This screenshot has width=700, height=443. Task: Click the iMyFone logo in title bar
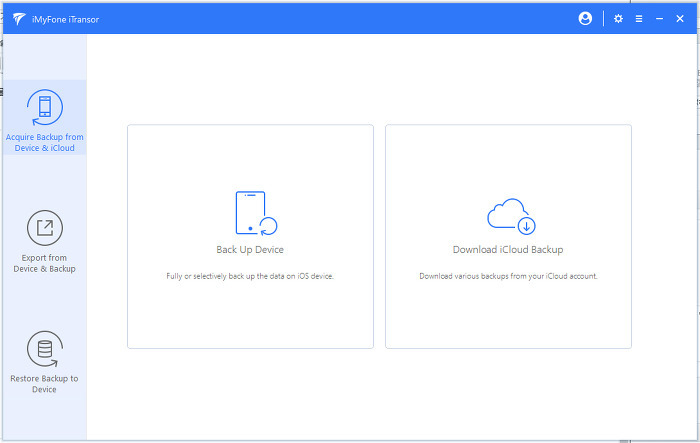(x=19, y=19)
